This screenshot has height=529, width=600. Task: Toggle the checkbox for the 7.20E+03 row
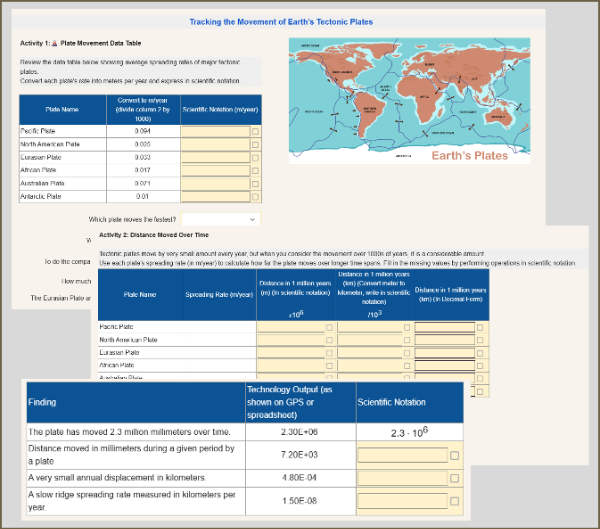455,455
